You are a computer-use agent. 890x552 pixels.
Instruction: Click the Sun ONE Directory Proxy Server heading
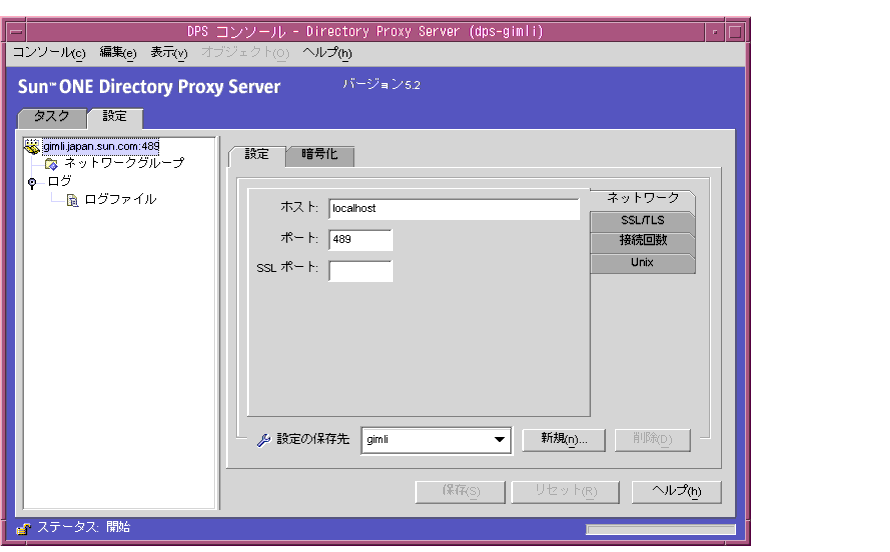click(x=149, y=87)
